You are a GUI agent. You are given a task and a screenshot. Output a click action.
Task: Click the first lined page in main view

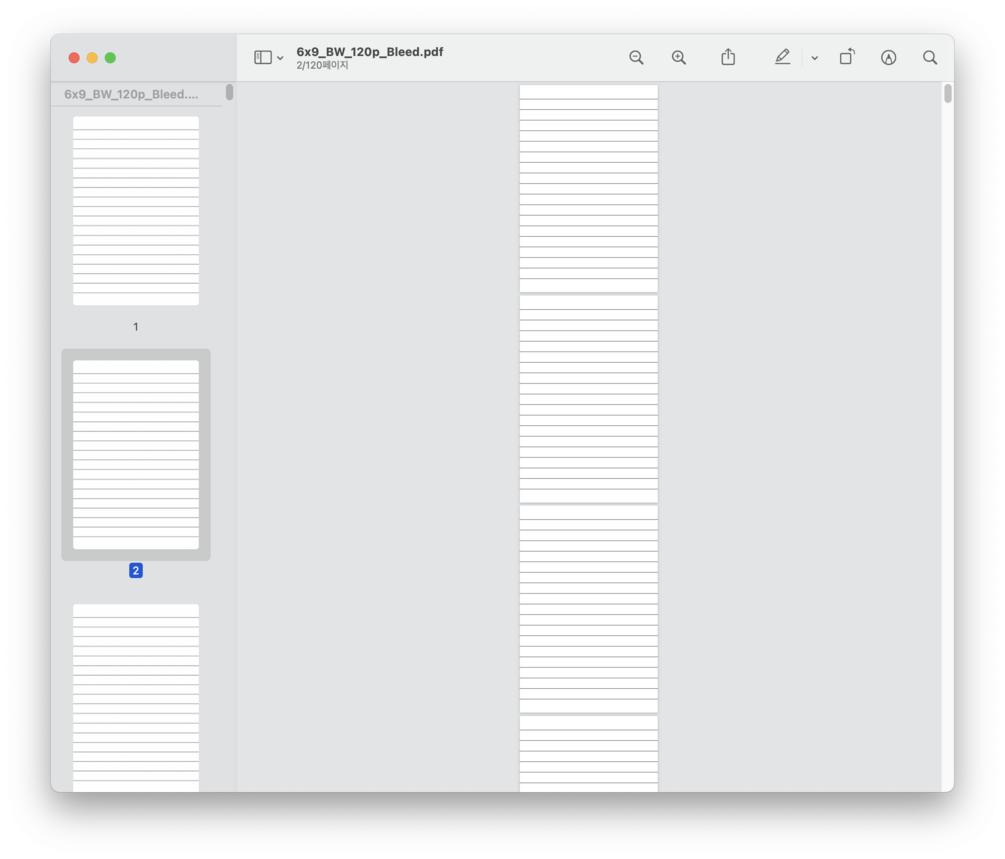click(x=588, y=188)
